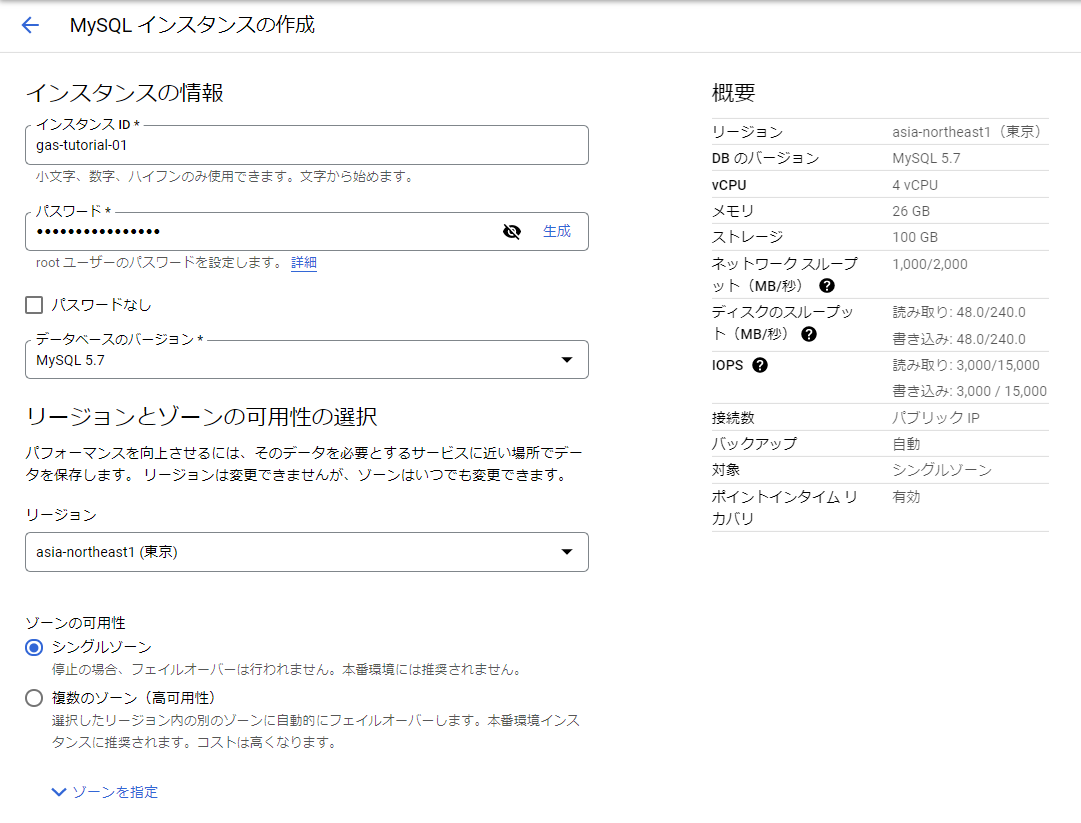Click the back arrow to exit instance creation
Image resolution: width=1081 pixels, height=823 pixels.
point(29,25)
